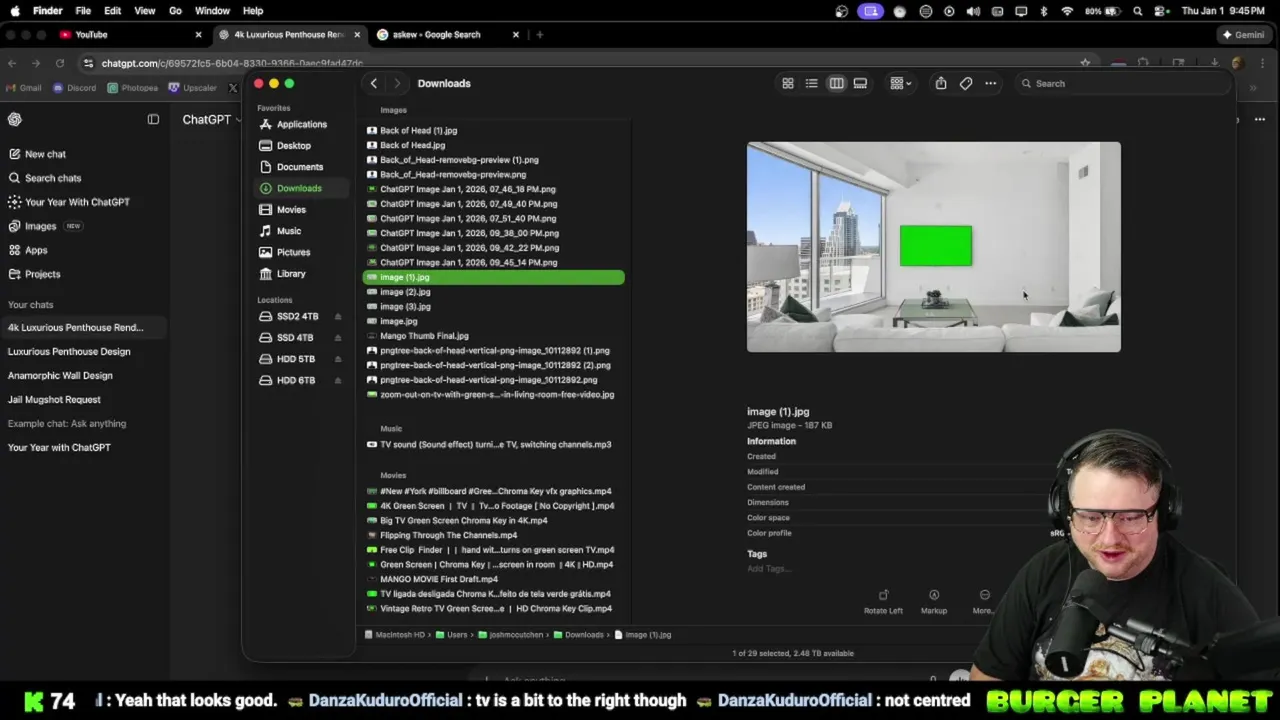Open a new browser tab
The image size is (1280, 720).
pyautogui.click(x=539, y=35)
